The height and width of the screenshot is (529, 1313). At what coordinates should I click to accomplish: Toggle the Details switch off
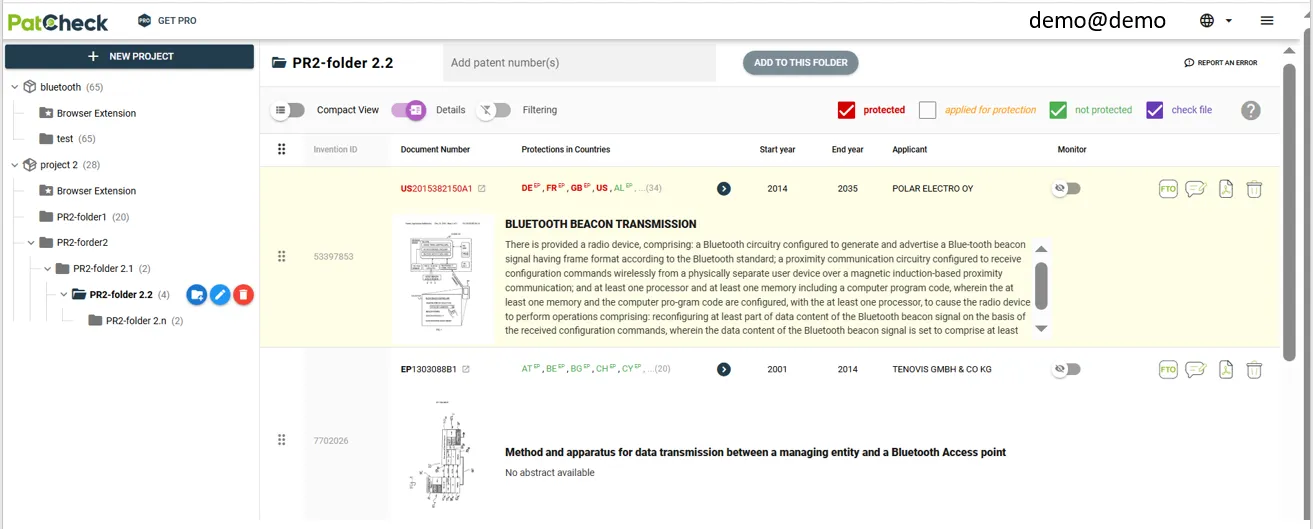click(408, 110)
